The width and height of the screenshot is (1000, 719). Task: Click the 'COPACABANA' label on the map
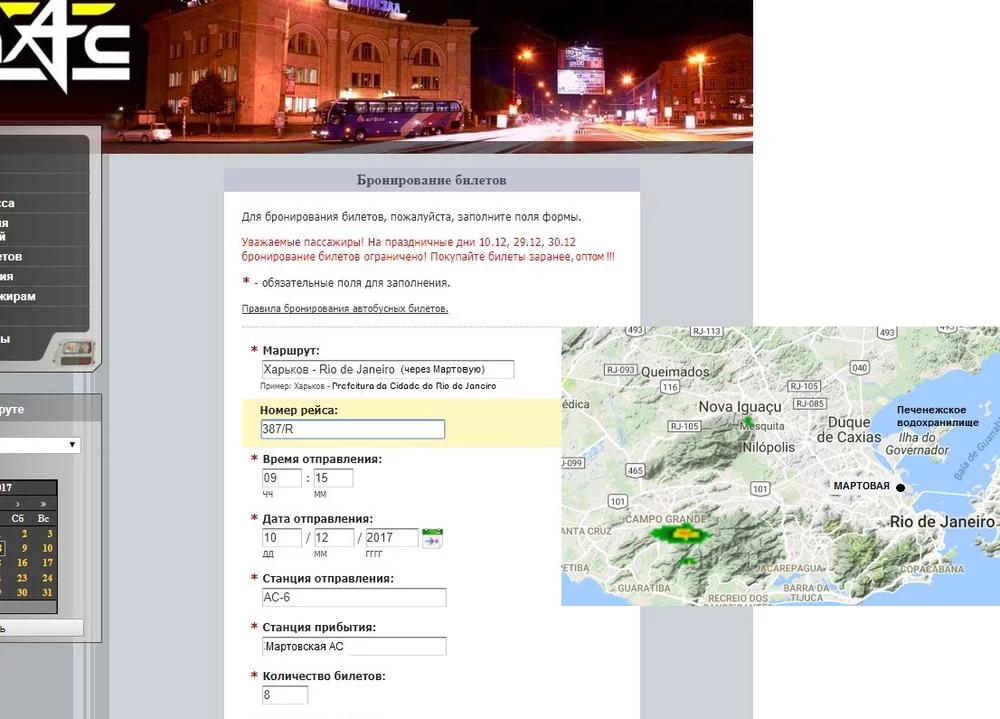tap(932, 569)
